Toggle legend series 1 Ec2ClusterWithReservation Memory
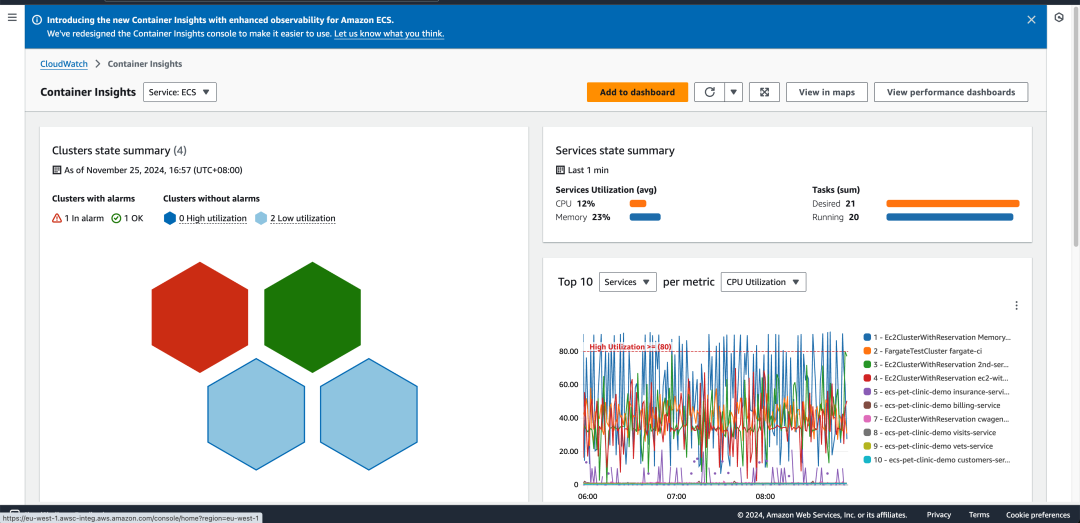Viewport: 1080px width, 523px height. [937, 338]
